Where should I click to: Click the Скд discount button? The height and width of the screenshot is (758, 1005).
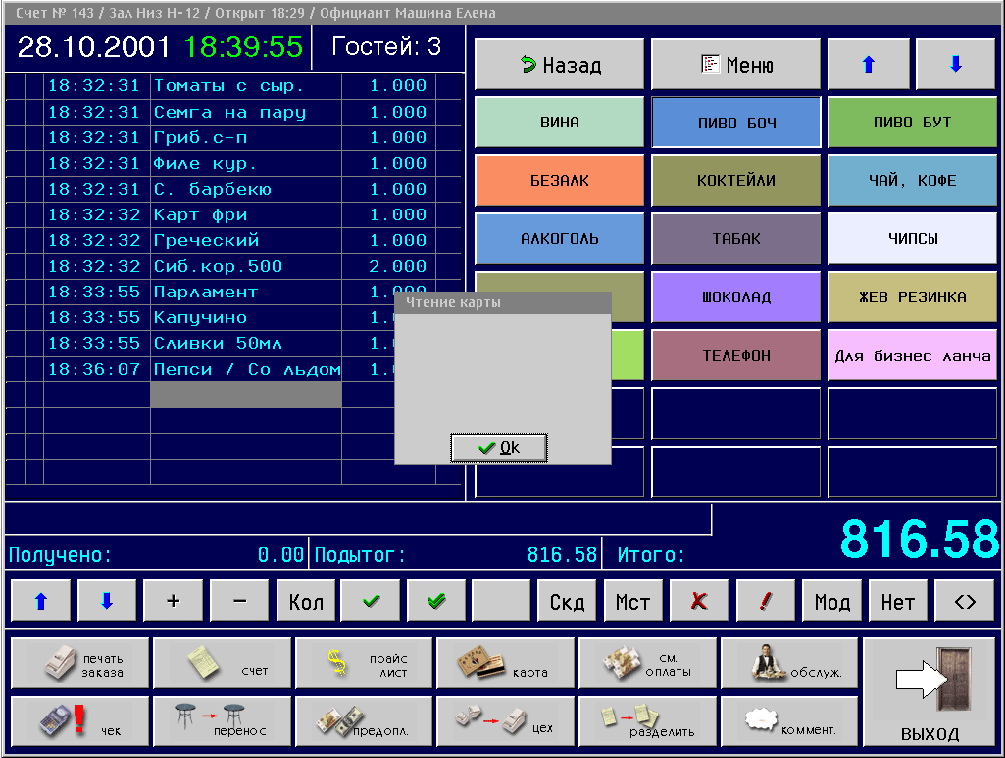567,601
